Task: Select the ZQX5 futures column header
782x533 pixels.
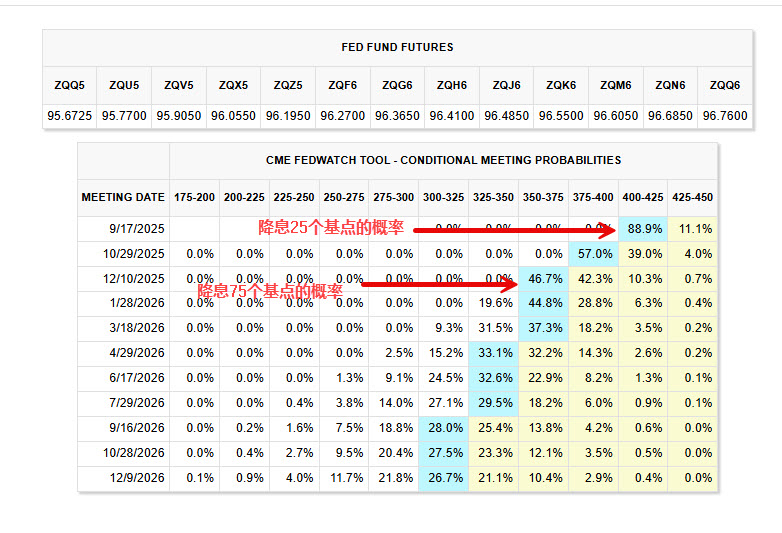Action: [233, 85]
